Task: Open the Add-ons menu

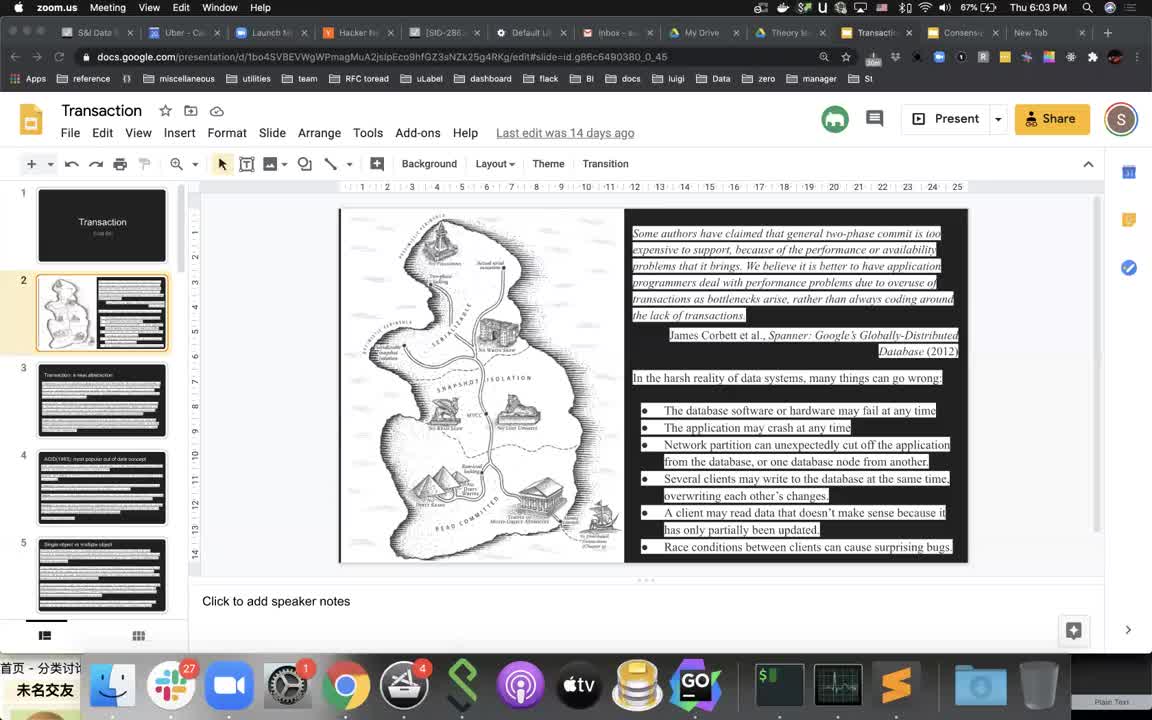Action: click(x=418, y=133)
